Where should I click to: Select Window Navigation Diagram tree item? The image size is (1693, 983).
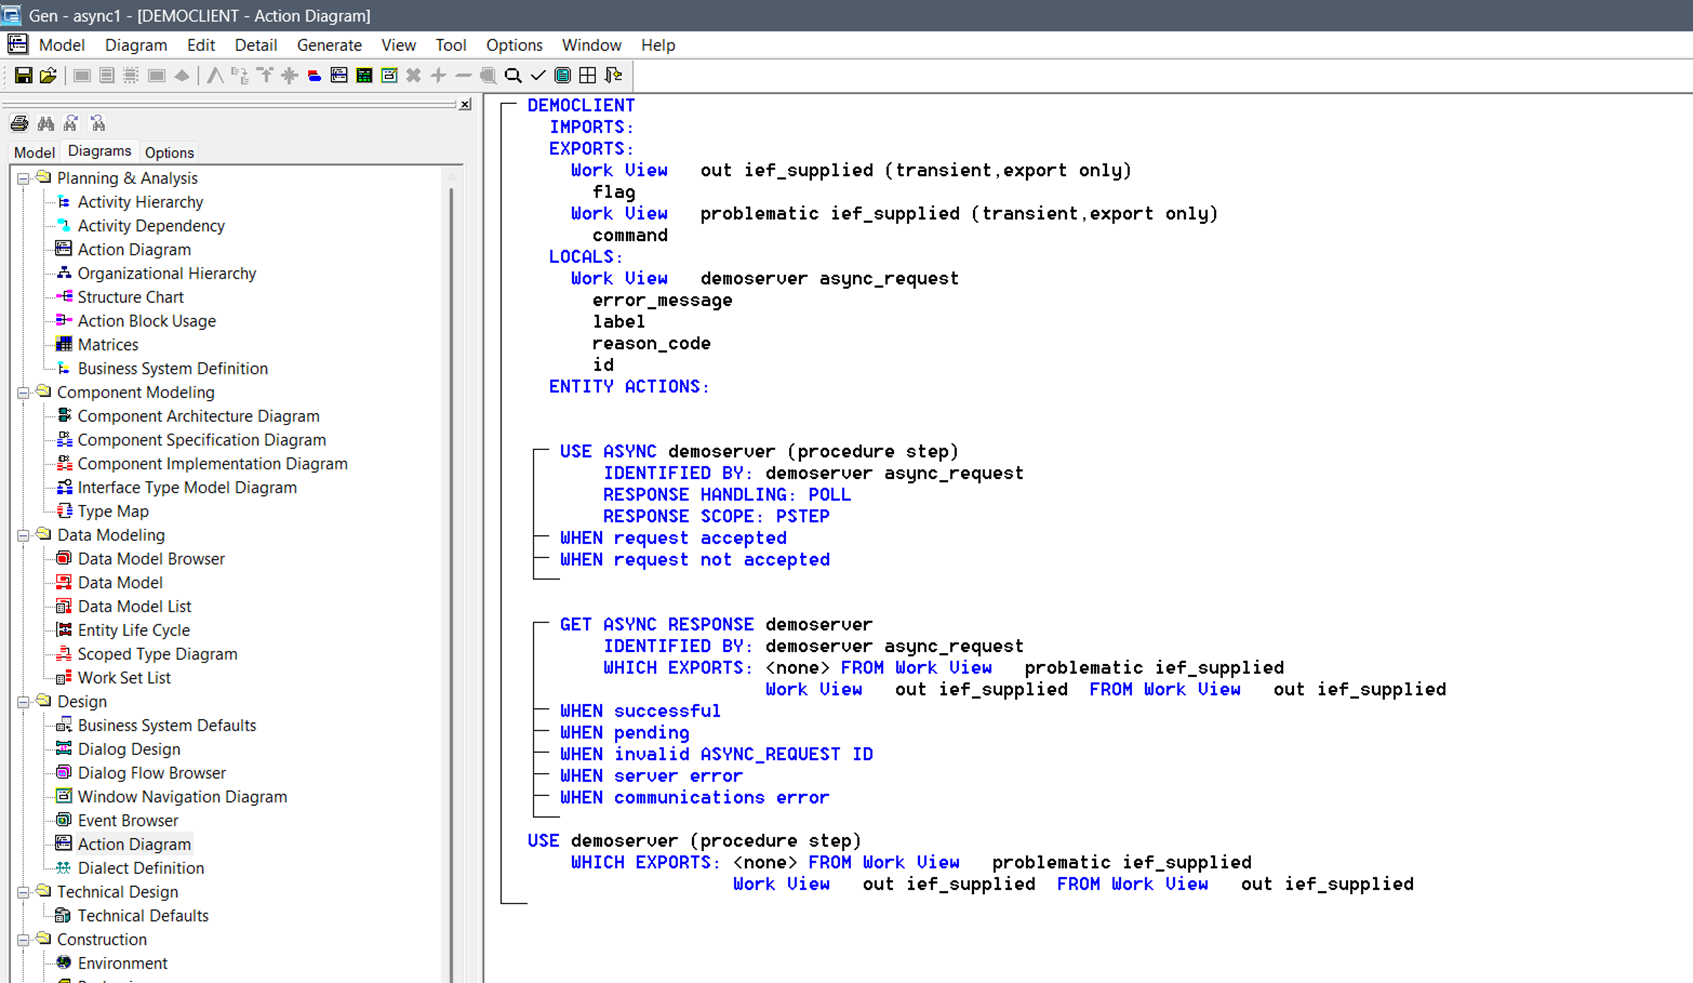pyautogui.click(x=182, y=797)
